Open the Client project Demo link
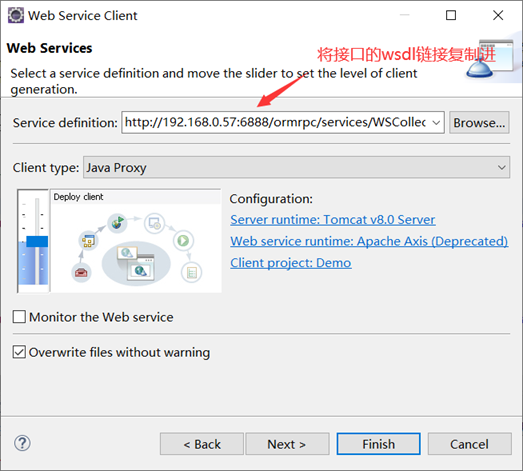The width and height of the screenshot is (523, 471). click(291, 263)
